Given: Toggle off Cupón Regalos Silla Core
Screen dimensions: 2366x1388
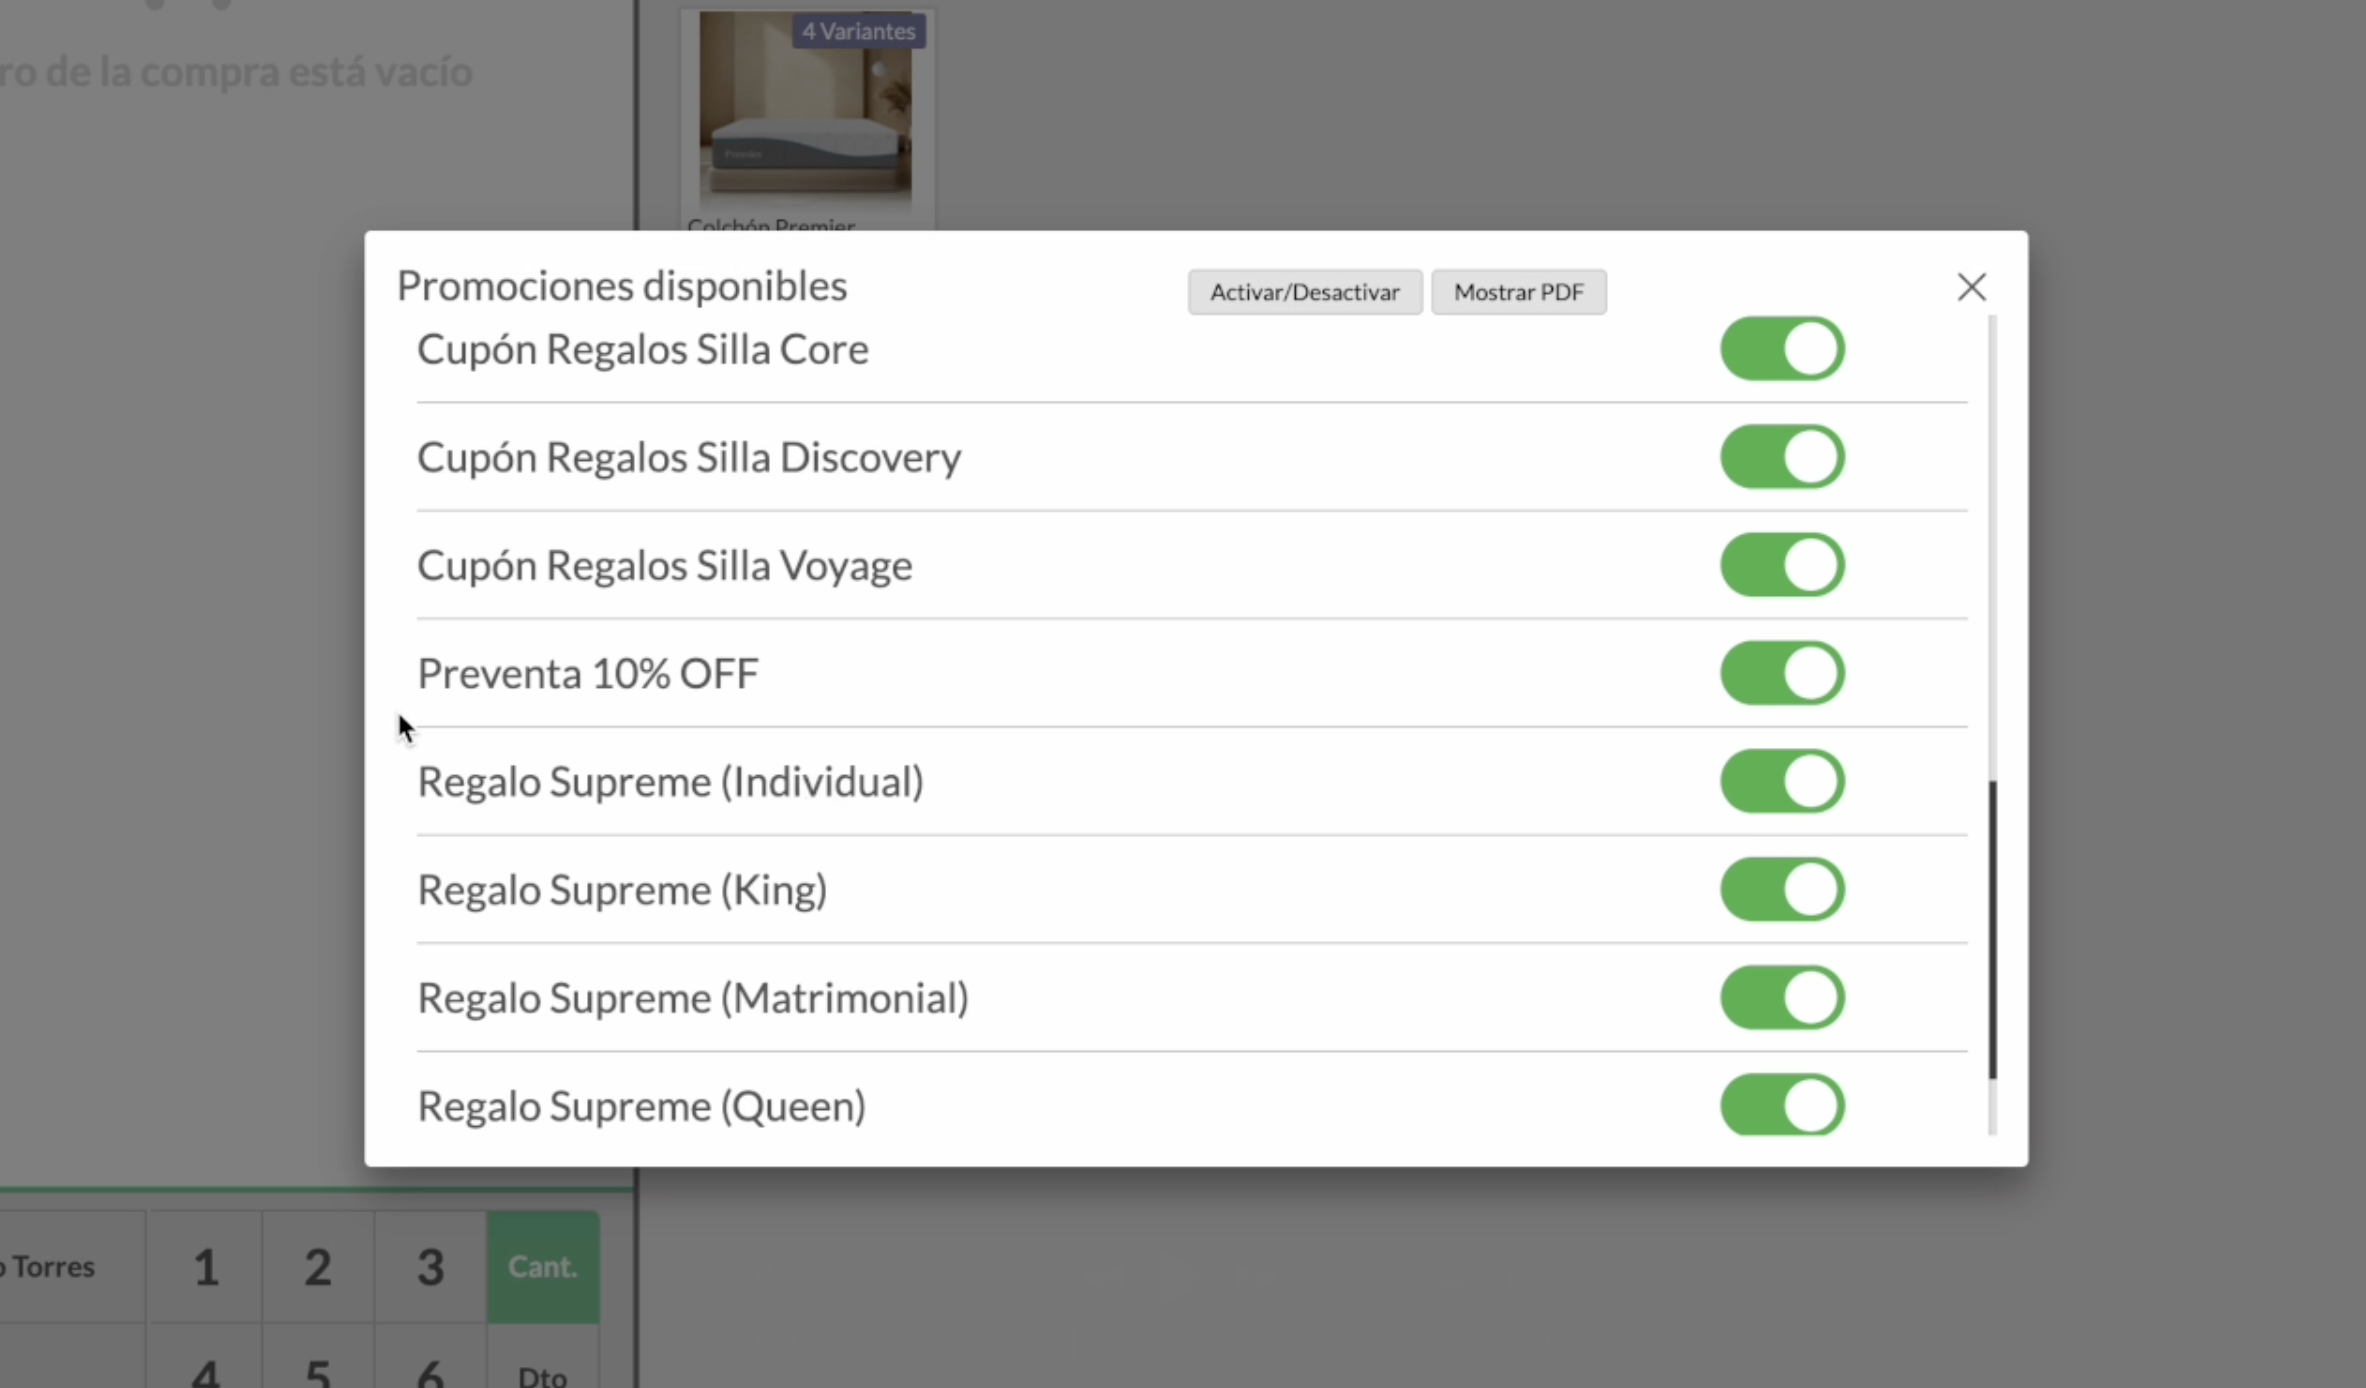Looking at the screenshot, I should click(1782, 349).
